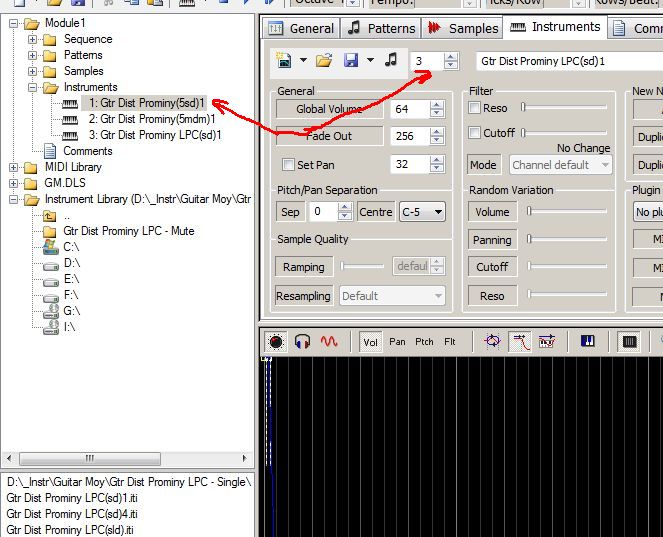
Task: Enable the Reso filter checkbox
Action: pyautogui.click(x=475, y=108)
